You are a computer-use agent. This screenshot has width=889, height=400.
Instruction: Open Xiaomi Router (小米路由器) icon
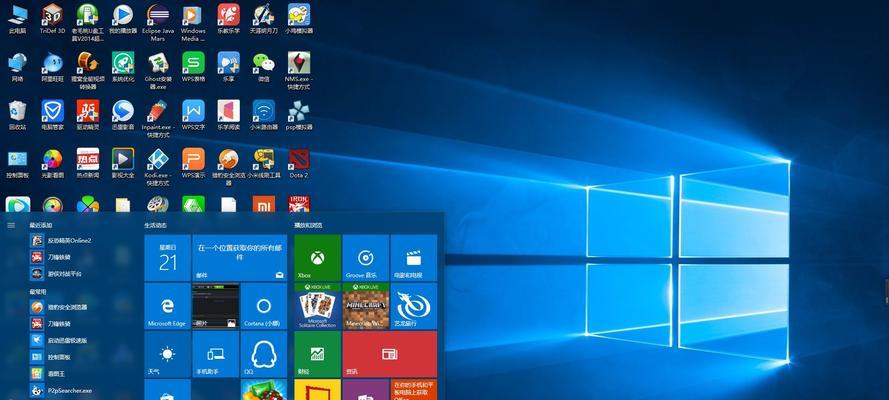264,115
